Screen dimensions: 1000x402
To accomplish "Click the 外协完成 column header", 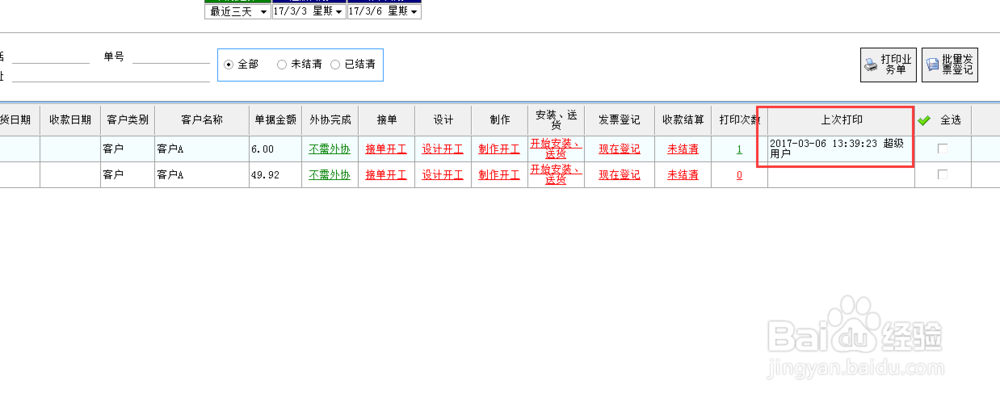I will tap(330, 120).
